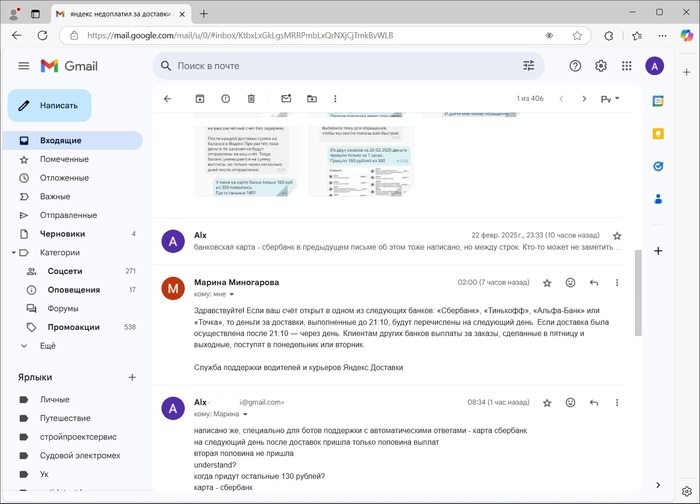Open Google apps grid icon
The height and width of the screenshot is (504, 700).
[627, 66]
